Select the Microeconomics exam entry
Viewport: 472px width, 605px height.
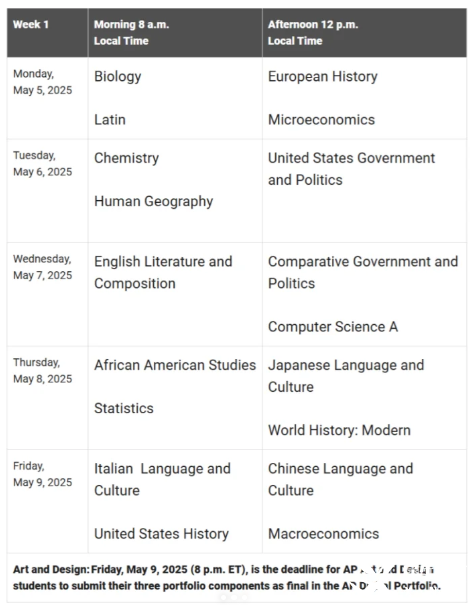pos(321,120)
